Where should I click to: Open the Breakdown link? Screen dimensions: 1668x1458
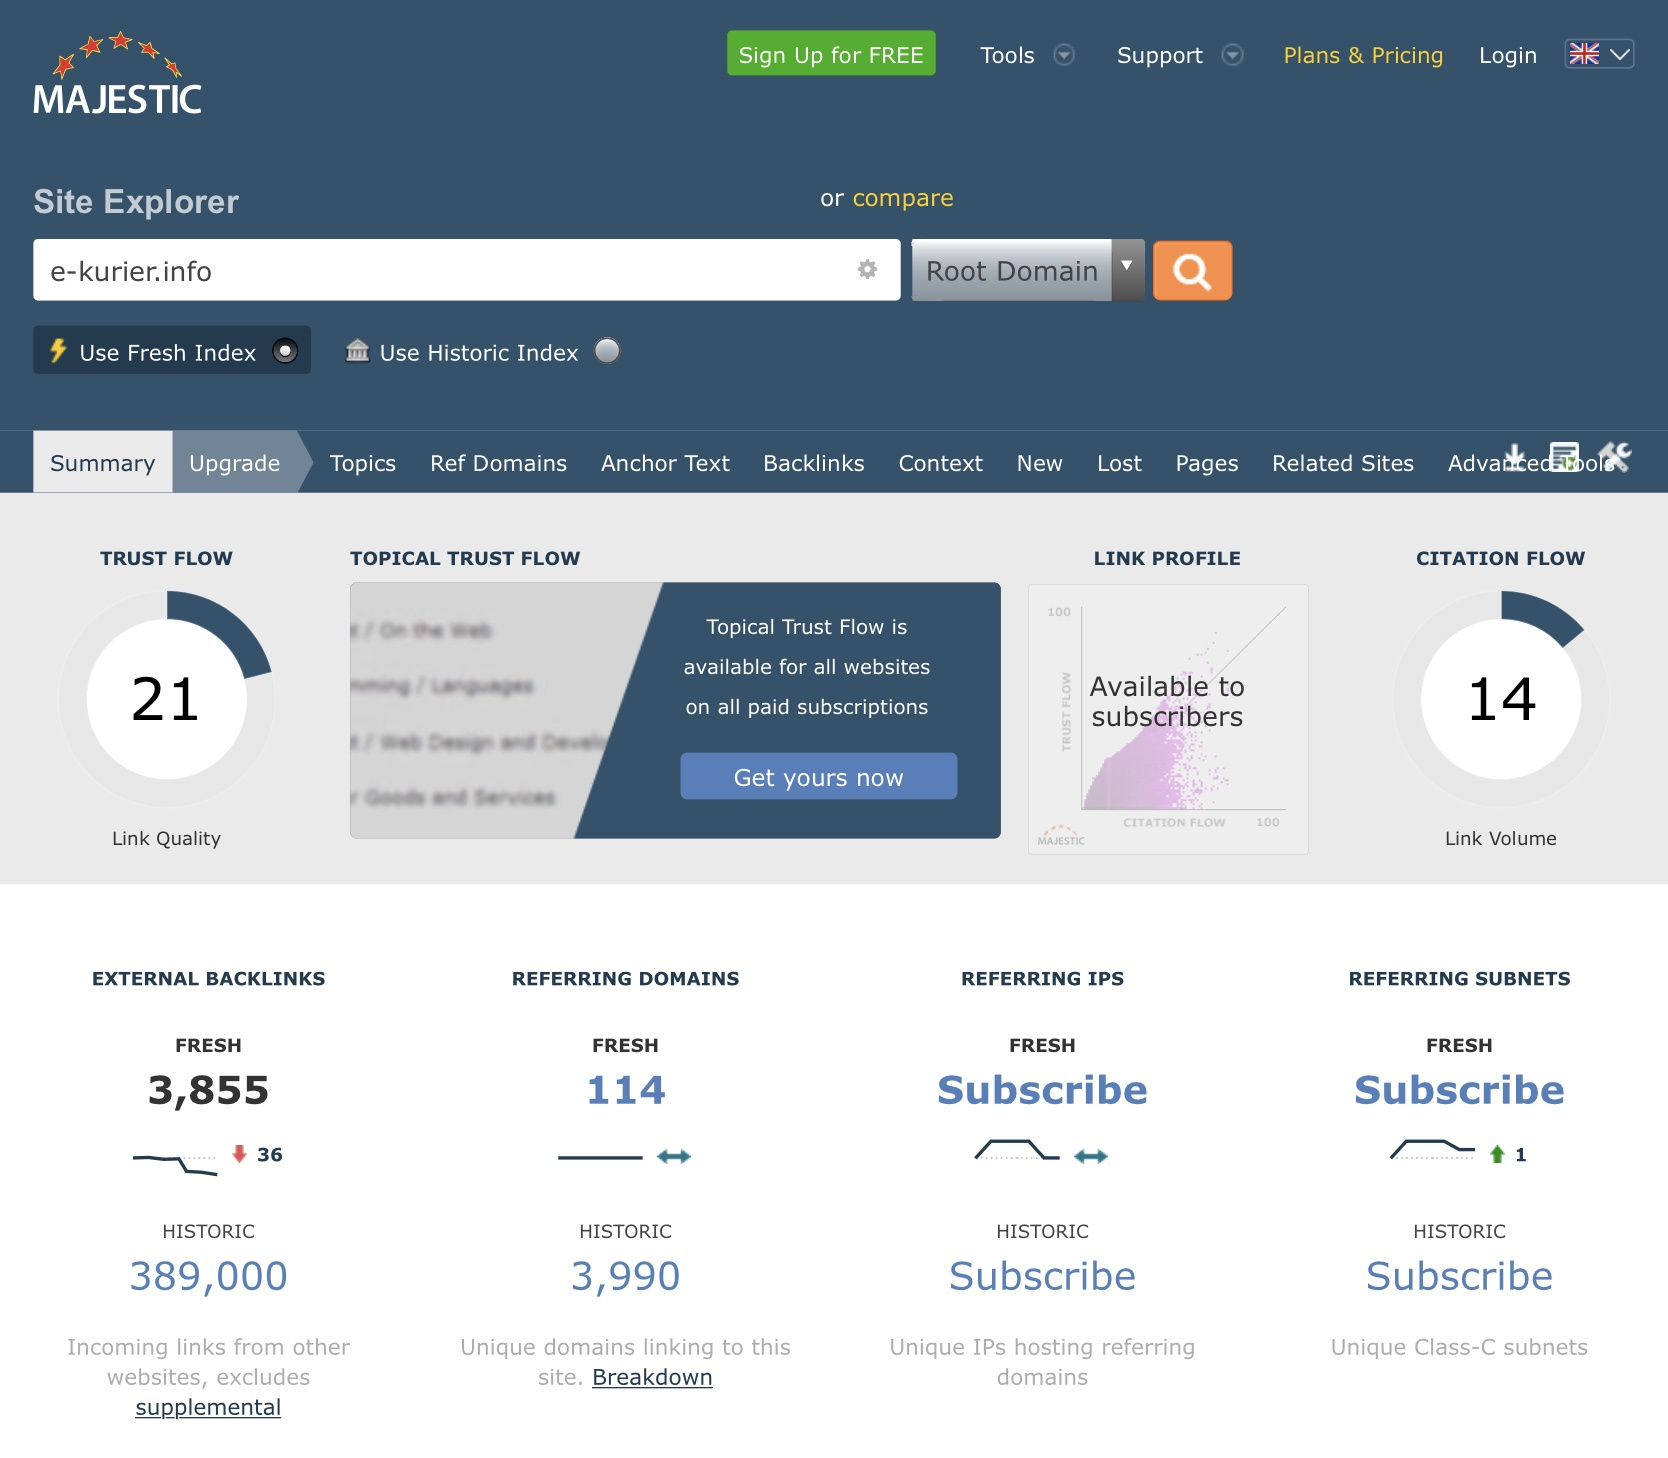[x=652, y=1377]
